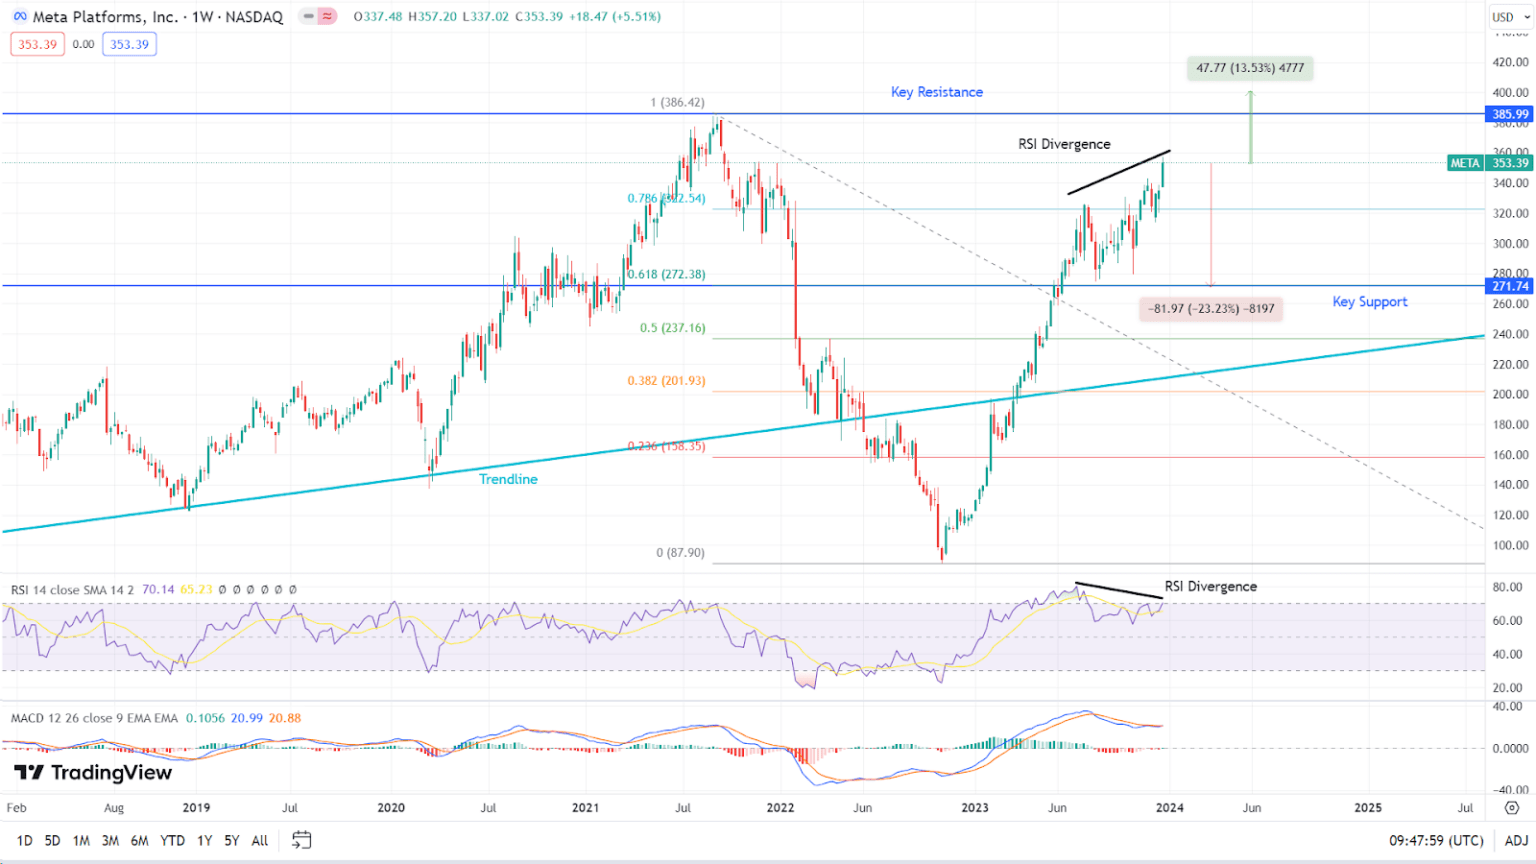Click the blue 353.39 buy button
The width and height of the screenshot is (1536, 864).
[x=130, y=44]
